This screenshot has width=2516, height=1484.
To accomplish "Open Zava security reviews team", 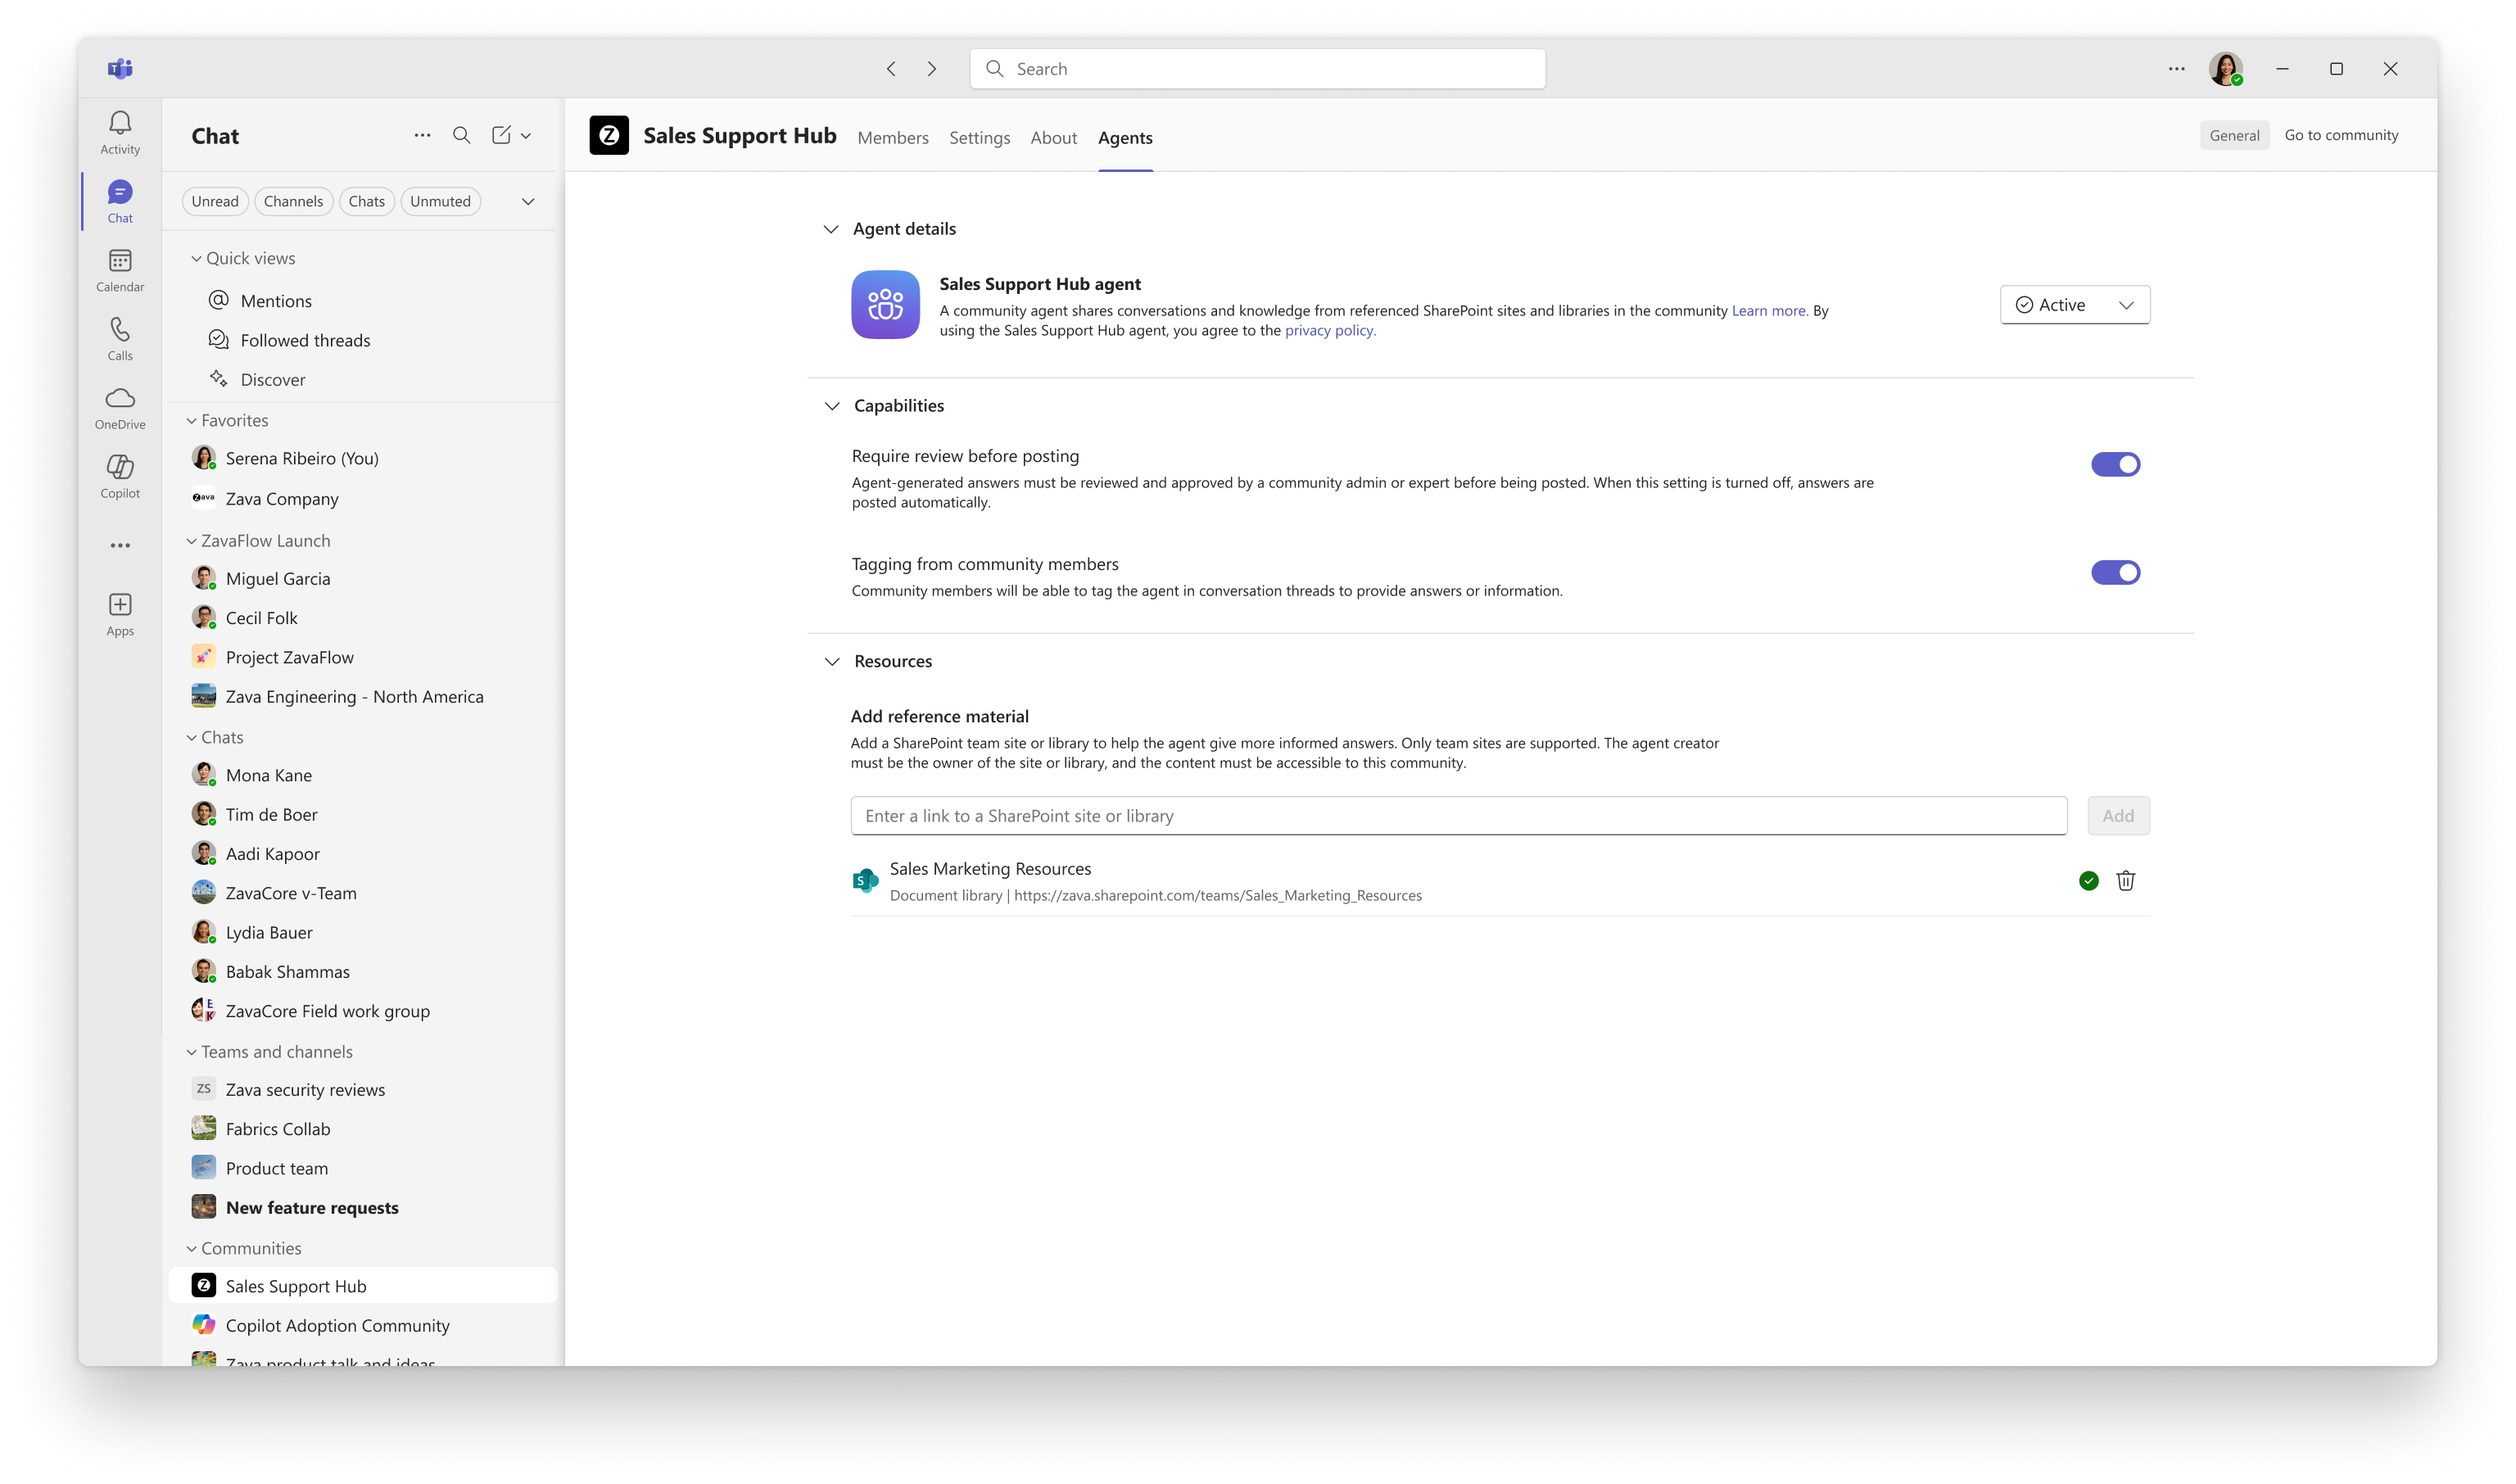I will (x=363, y=1089).
